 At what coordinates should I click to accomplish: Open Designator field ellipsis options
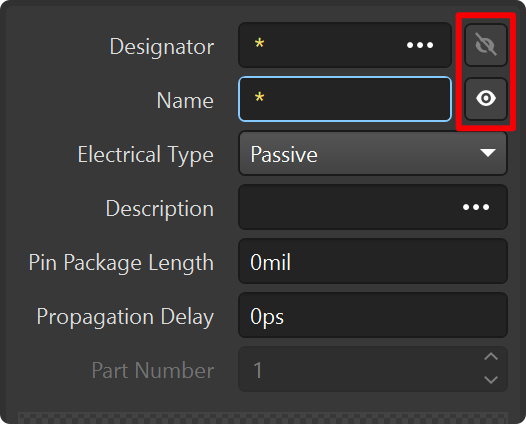point(420,45)
